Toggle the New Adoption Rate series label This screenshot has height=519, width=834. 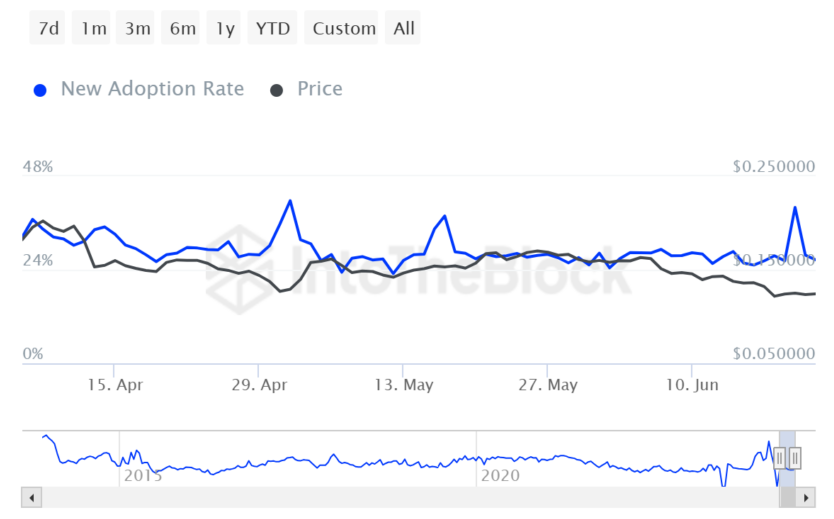[152, 89]
